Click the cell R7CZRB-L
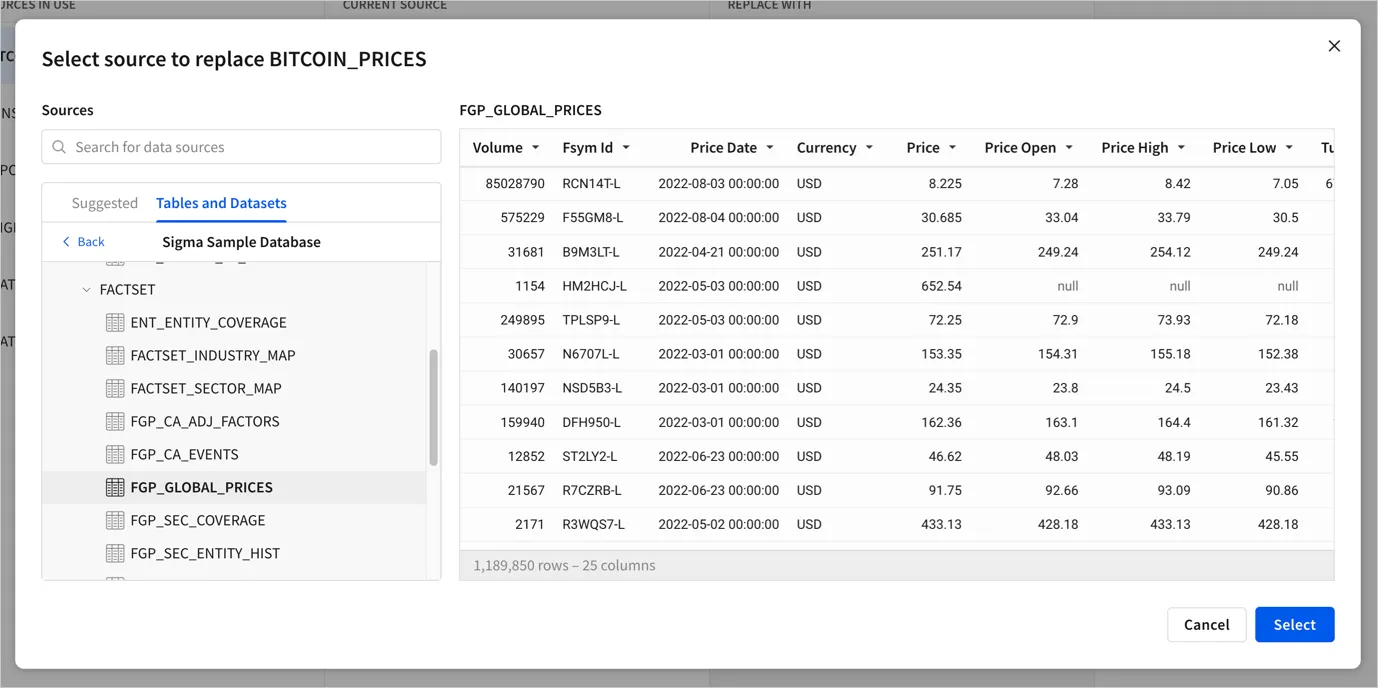This screenshot has width=1378, height=688. click(592, 490)
